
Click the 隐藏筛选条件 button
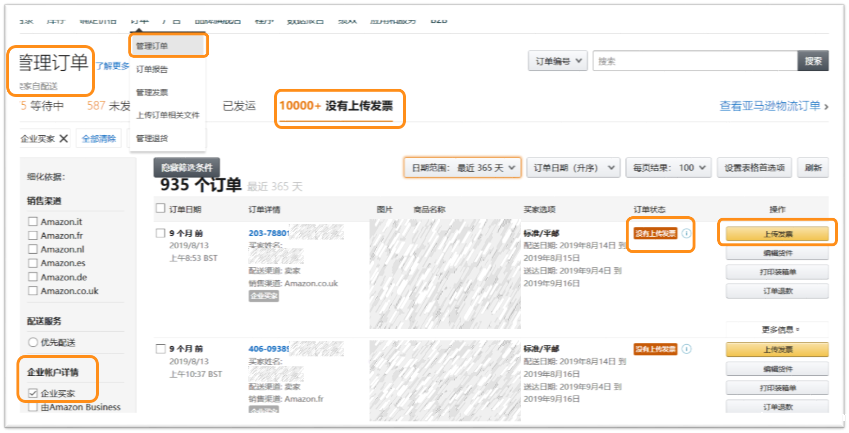click(x=187, y=168)
